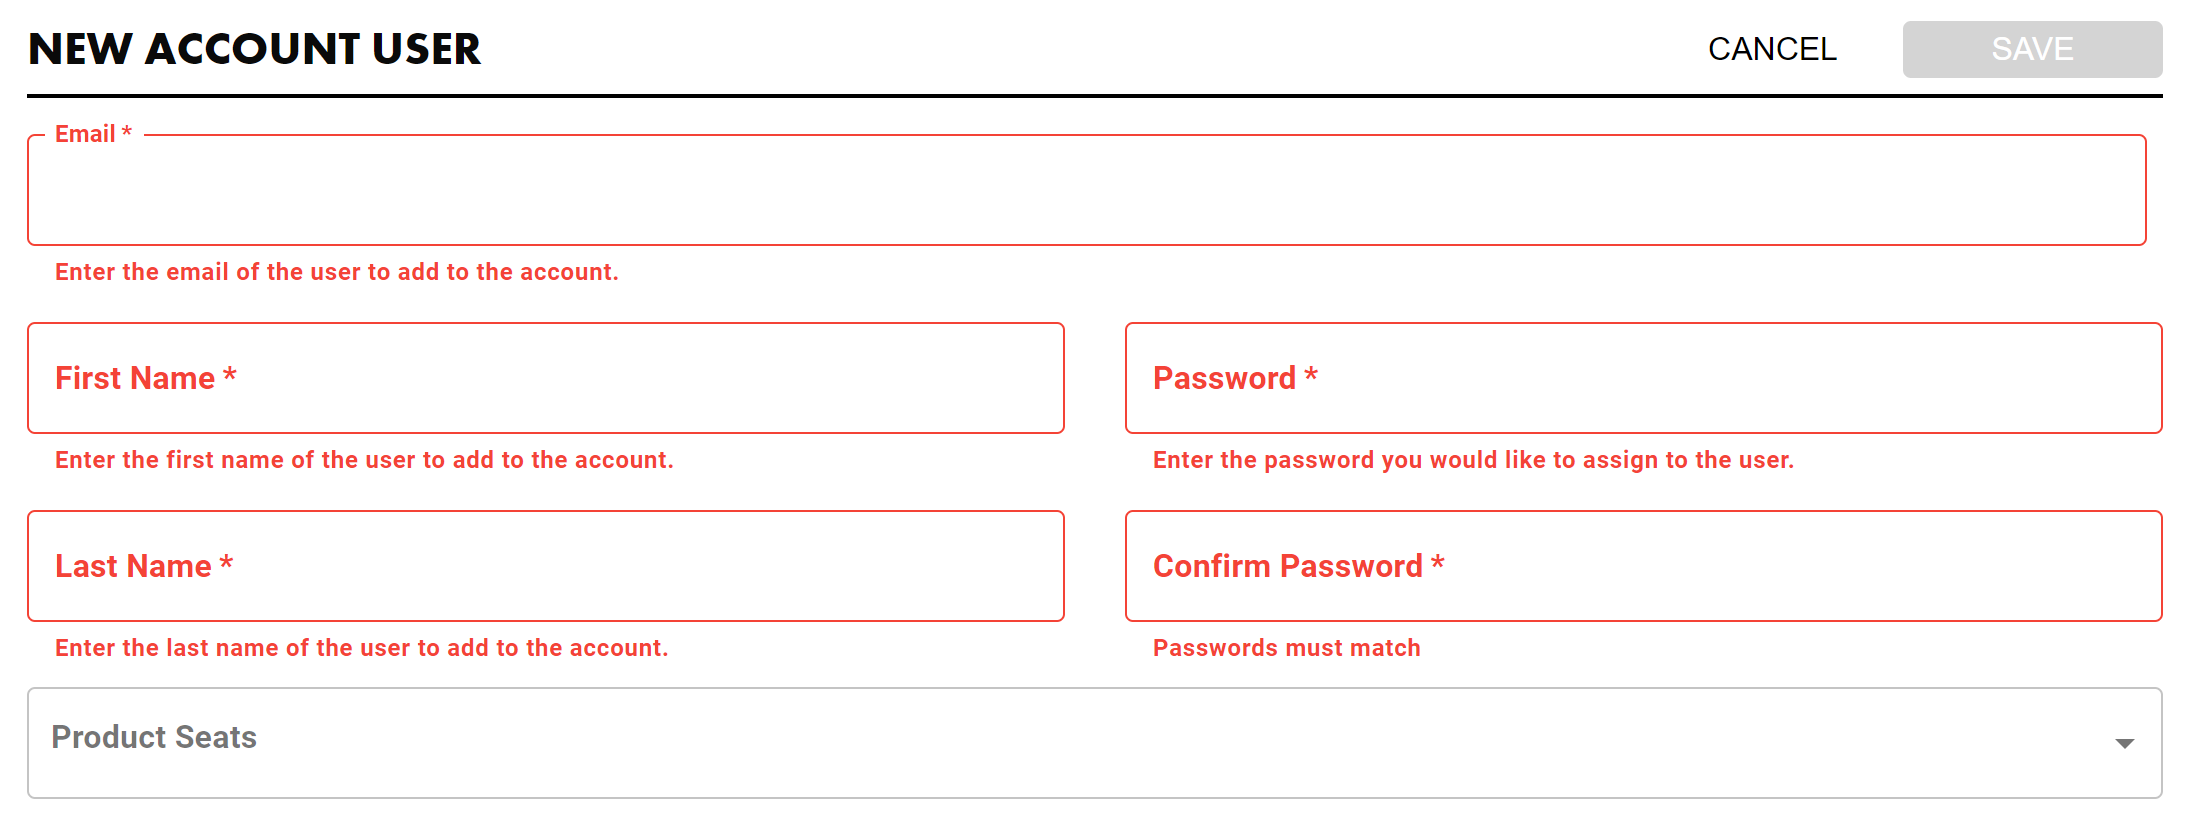Focus the Email input field
2188x834 pixels.
pyautogui.click(x=1086, y=191)
